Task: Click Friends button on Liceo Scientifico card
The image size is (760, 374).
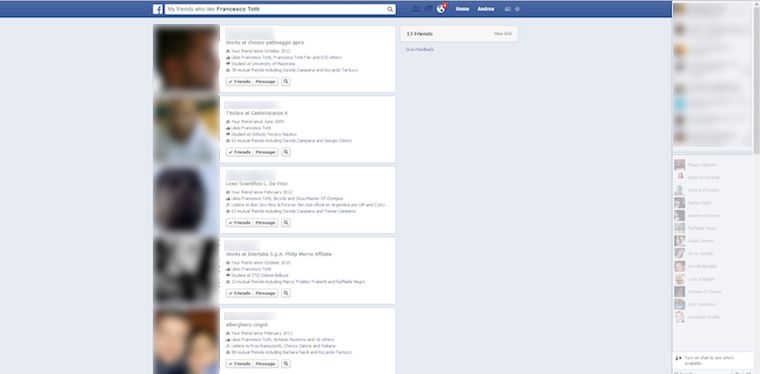Action: (x=239, y=223)
